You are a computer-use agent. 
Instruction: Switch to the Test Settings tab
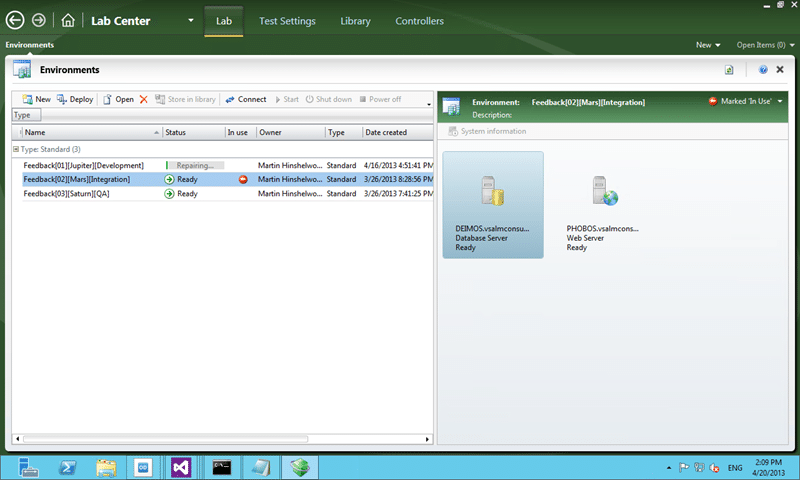287,21
